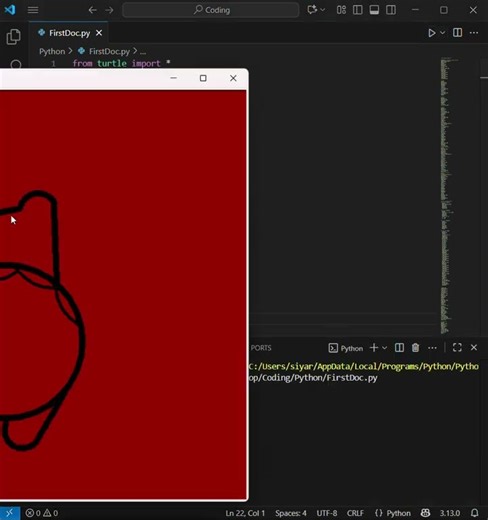Click Ln 22, Col 1 in status bar
Viewport: 488px width, 520px height.
point(245,513)
